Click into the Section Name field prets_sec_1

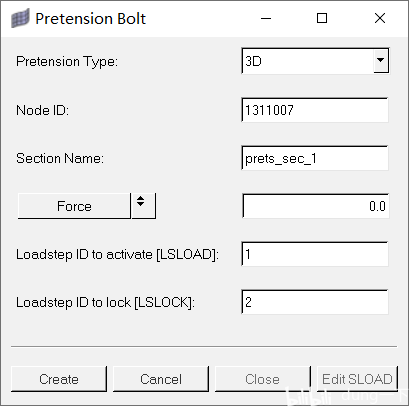point(315,158)
